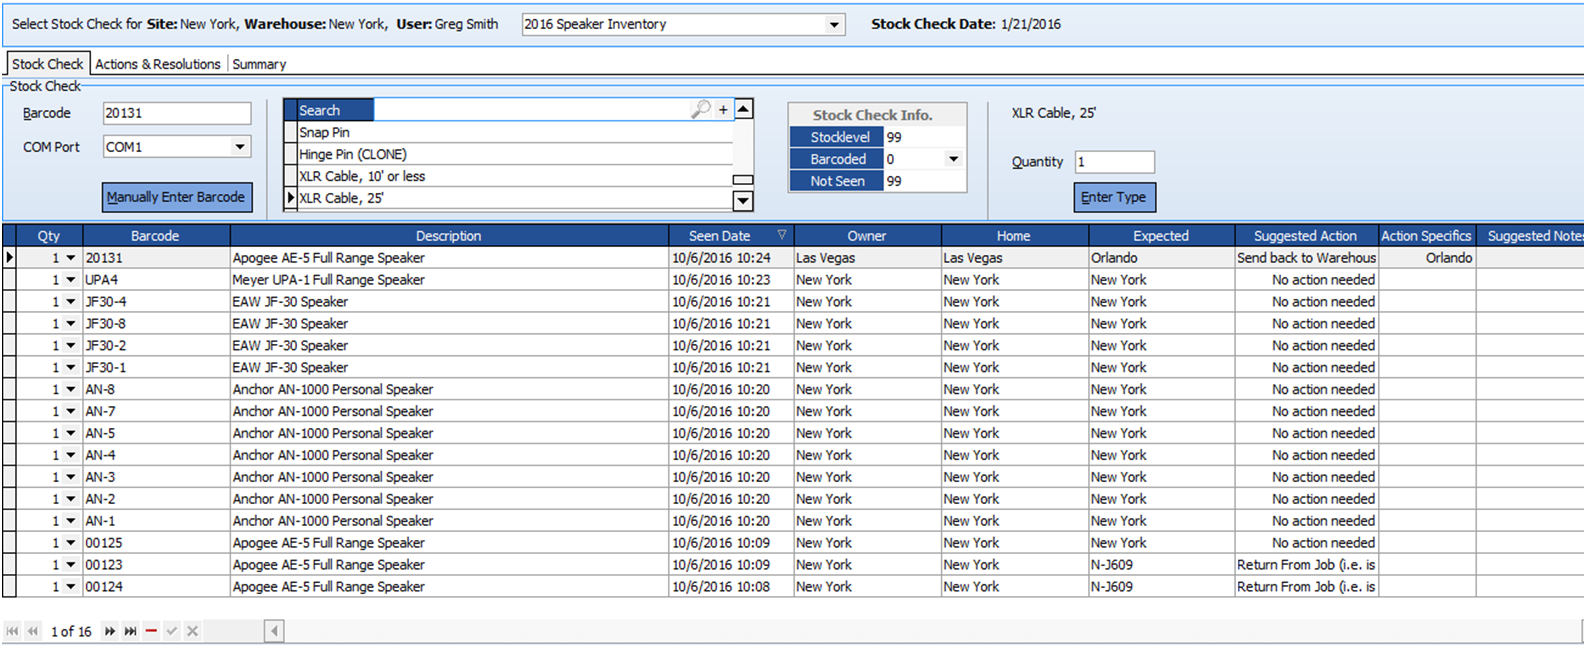Open the 2016 Speaker Inventory dropdown
Screen dimensions: 1586x647
pyautogui.click(x=834, y=25)
